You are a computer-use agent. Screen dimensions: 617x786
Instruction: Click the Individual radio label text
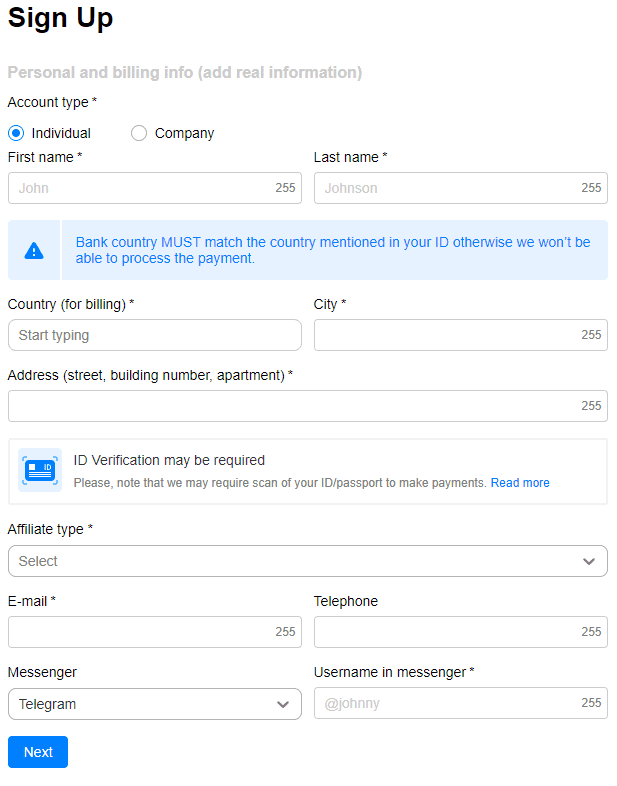(61, 133)
